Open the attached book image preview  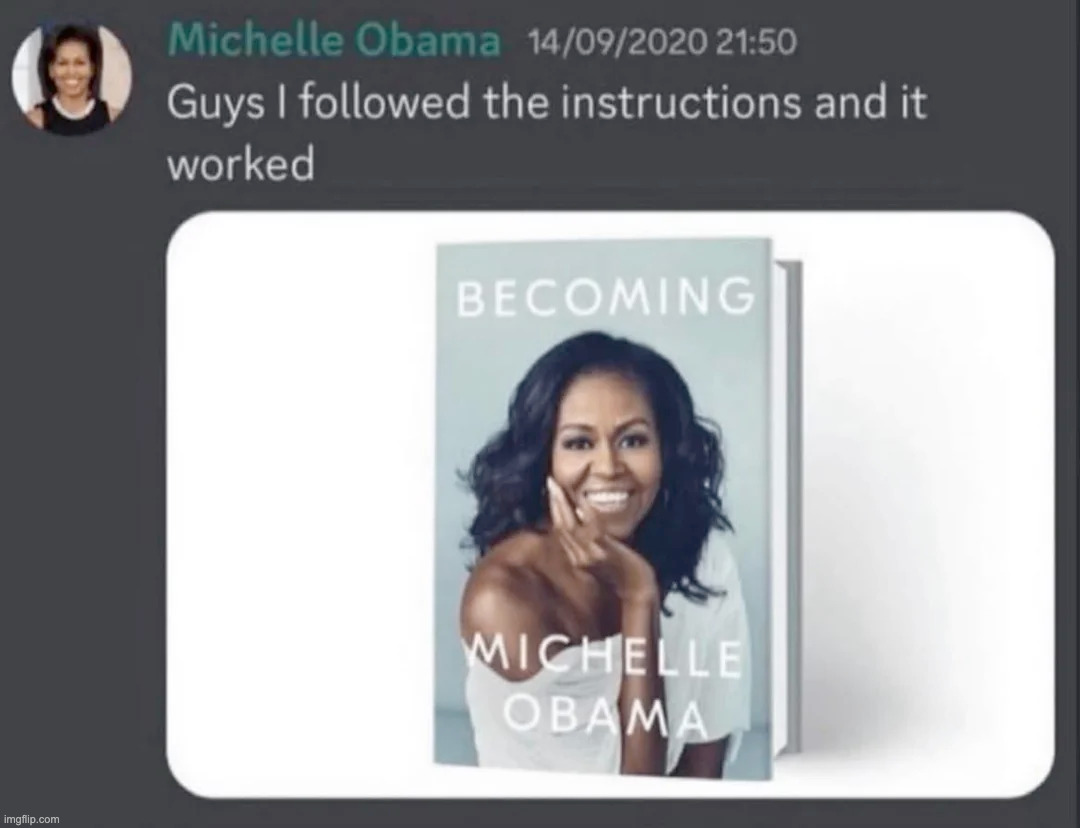610,504
